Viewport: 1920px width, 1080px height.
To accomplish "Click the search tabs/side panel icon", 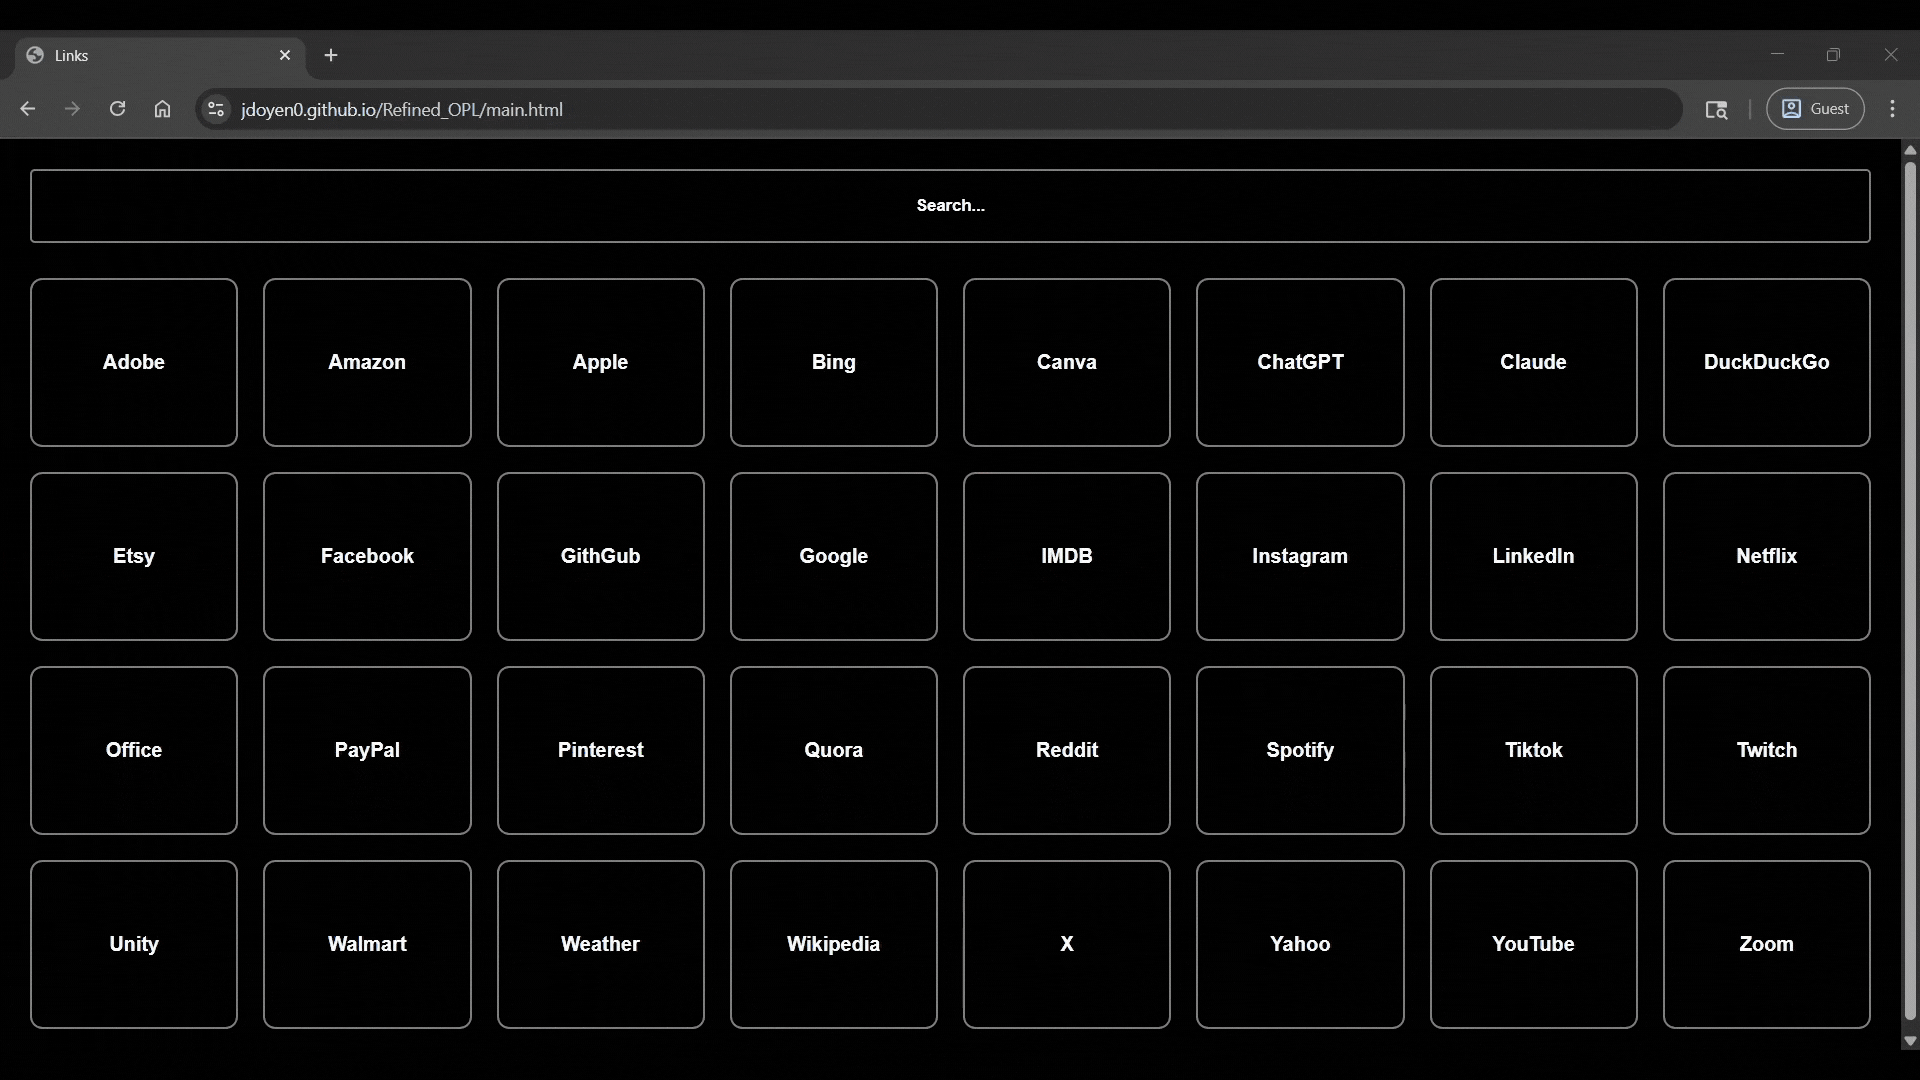I will pos(1716,109).
